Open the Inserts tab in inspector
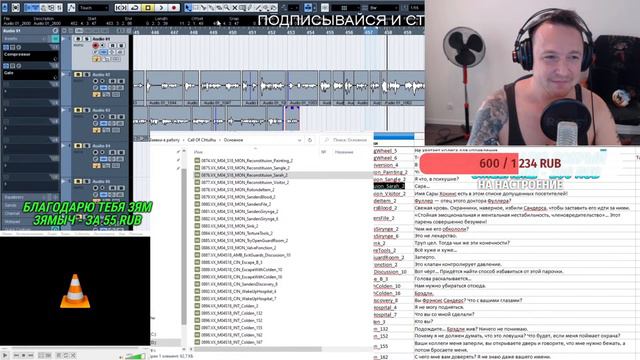This screenshot has height=360, width=640. (x=27, y=39)
